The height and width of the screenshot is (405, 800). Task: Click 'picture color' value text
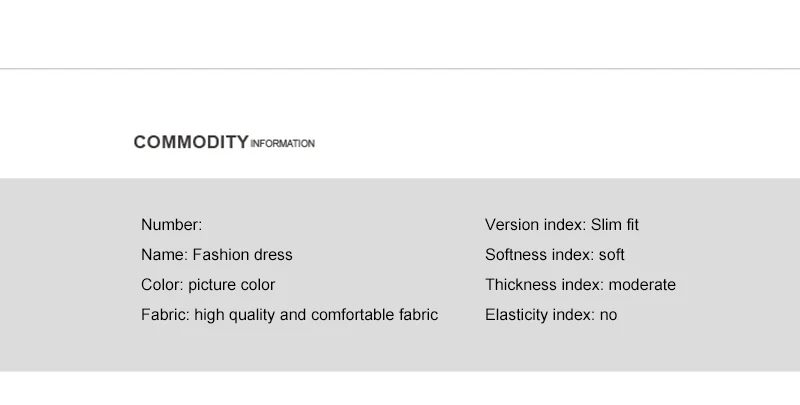pos(232,285)
